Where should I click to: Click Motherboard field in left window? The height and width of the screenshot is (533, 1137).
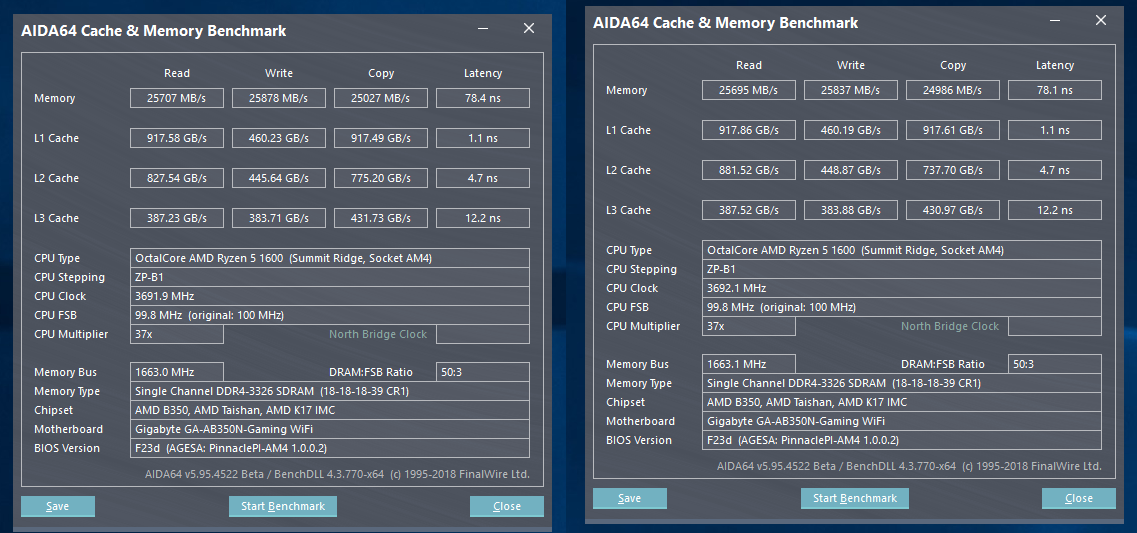[x=330, y=429]
